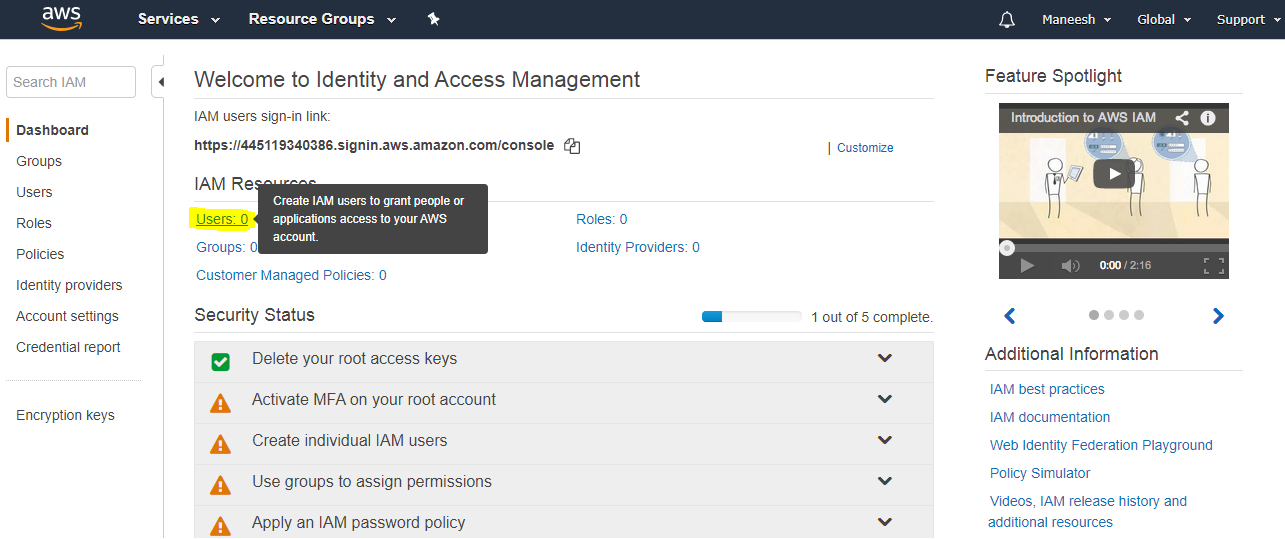Open IAM best practices link
The height and width of the screenshot is (539, 1285).
(1047, 389)
